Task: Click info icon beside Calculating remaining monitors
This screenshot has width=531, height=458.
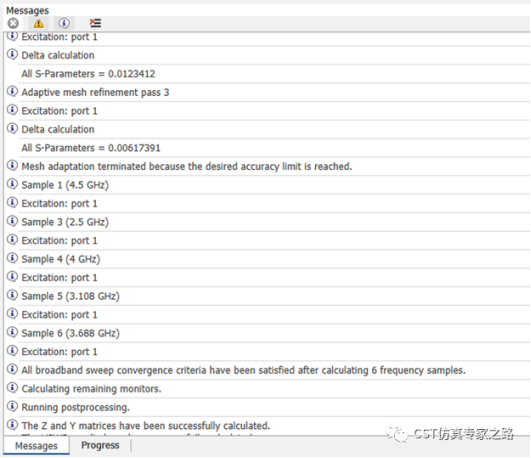Action: coord(13,388)
